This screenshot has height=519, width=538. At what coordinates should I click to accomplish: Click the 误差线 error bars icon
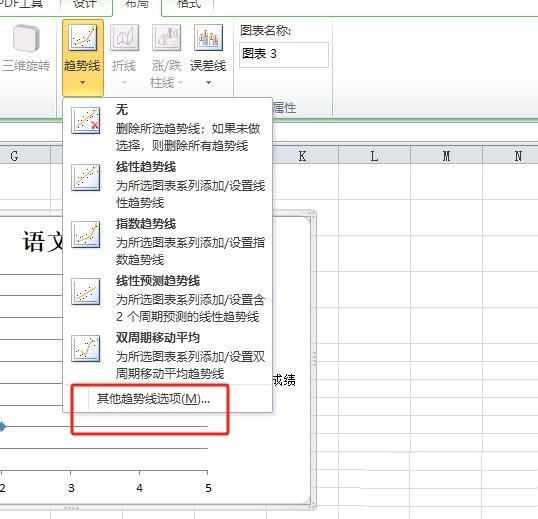(x=208, y=37)
